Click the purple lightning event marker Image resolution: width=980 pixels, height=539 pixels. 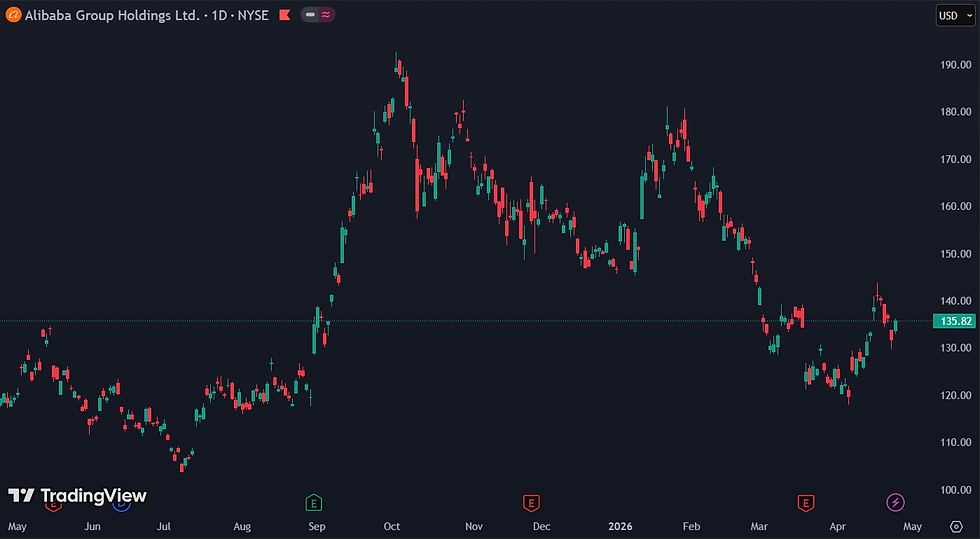click(895, 501)
